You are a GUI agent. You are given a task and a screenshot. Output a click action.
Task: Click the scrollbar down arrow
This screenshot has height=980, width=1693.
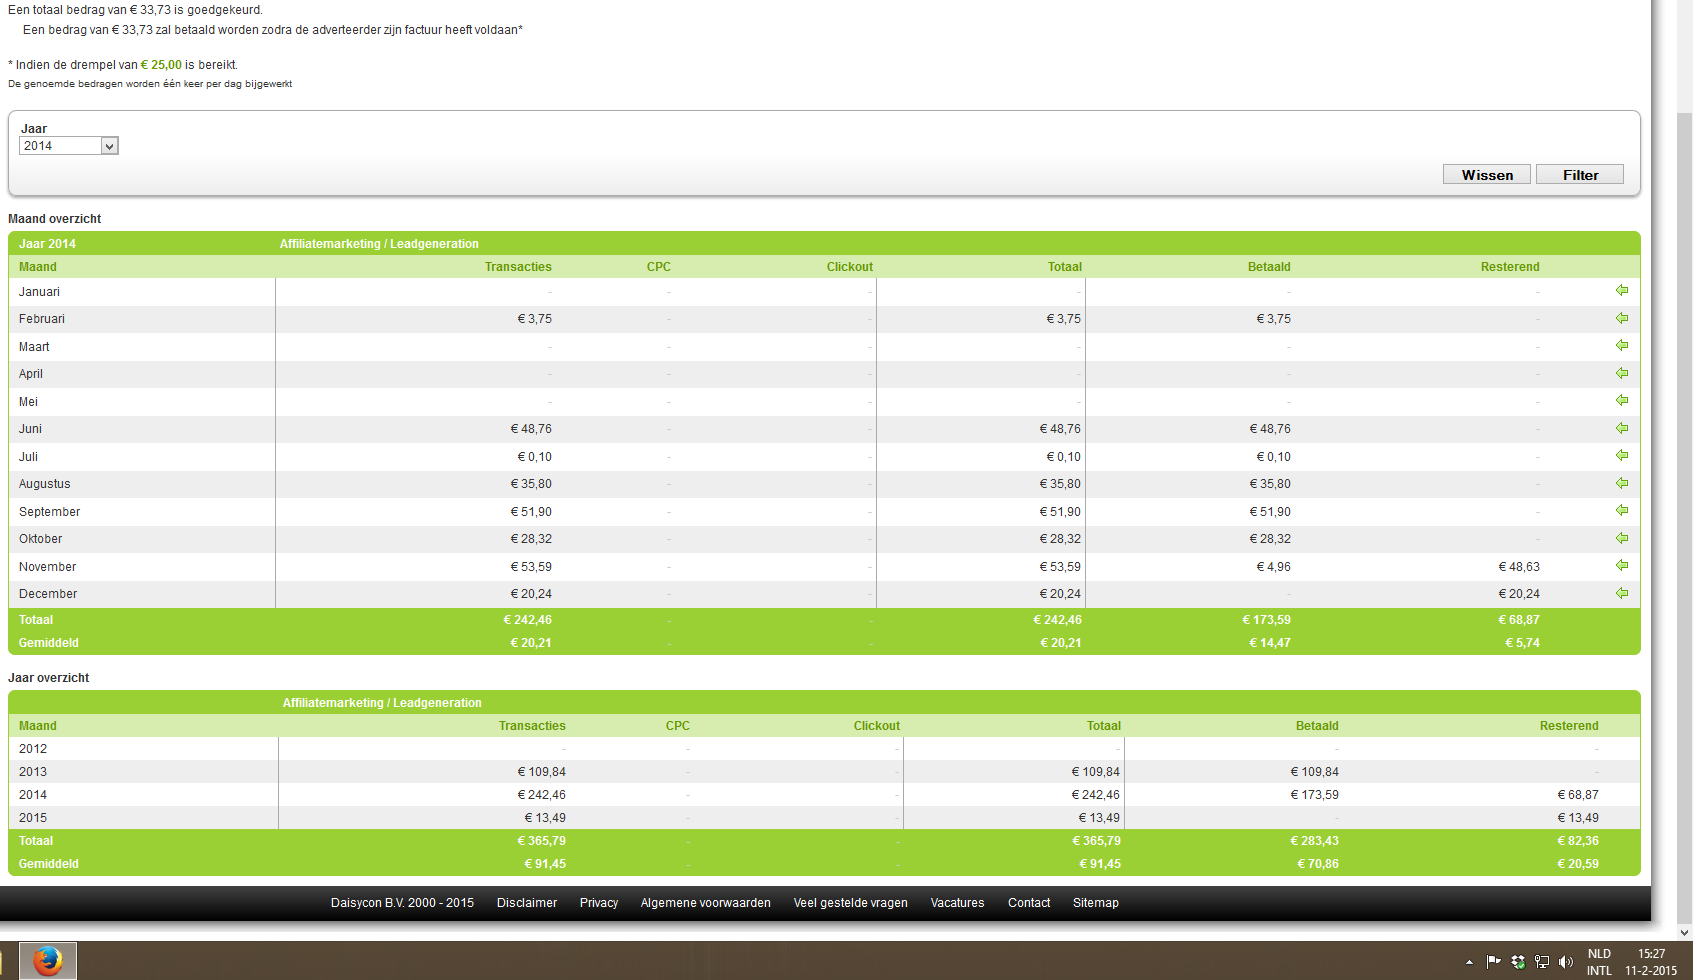tap(1684, 932)
